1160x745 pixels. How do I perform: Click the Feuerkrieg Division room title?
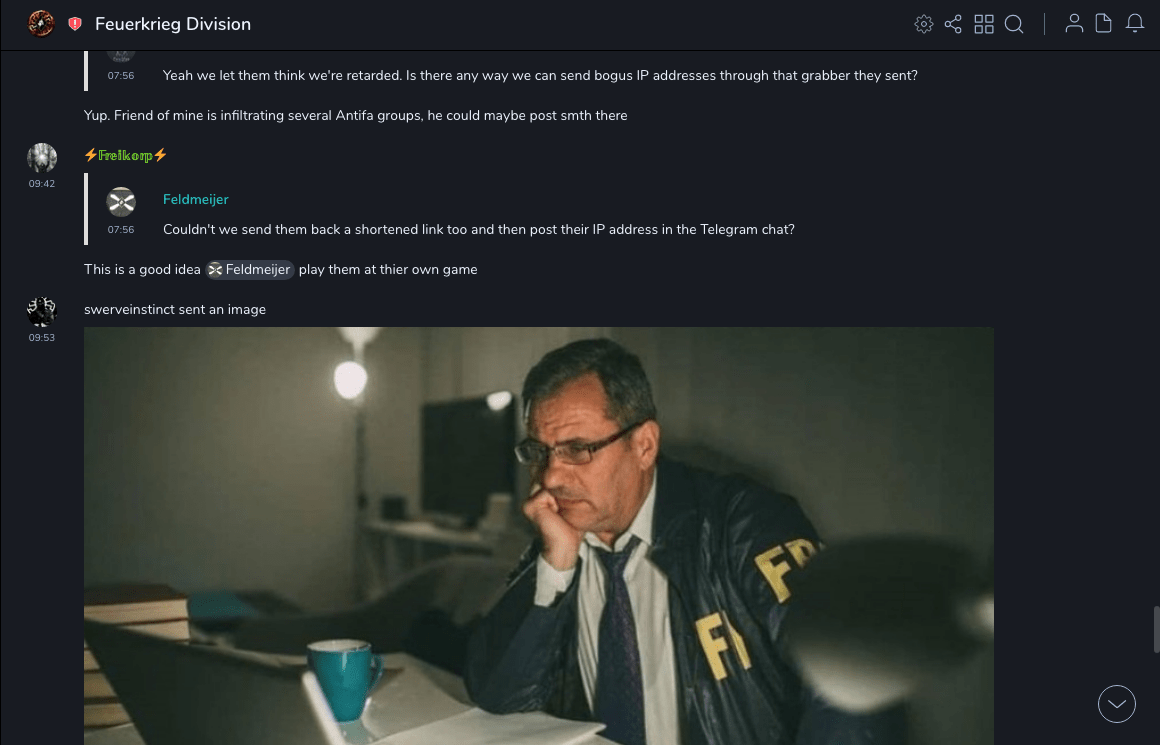click(x=173, y=24)
